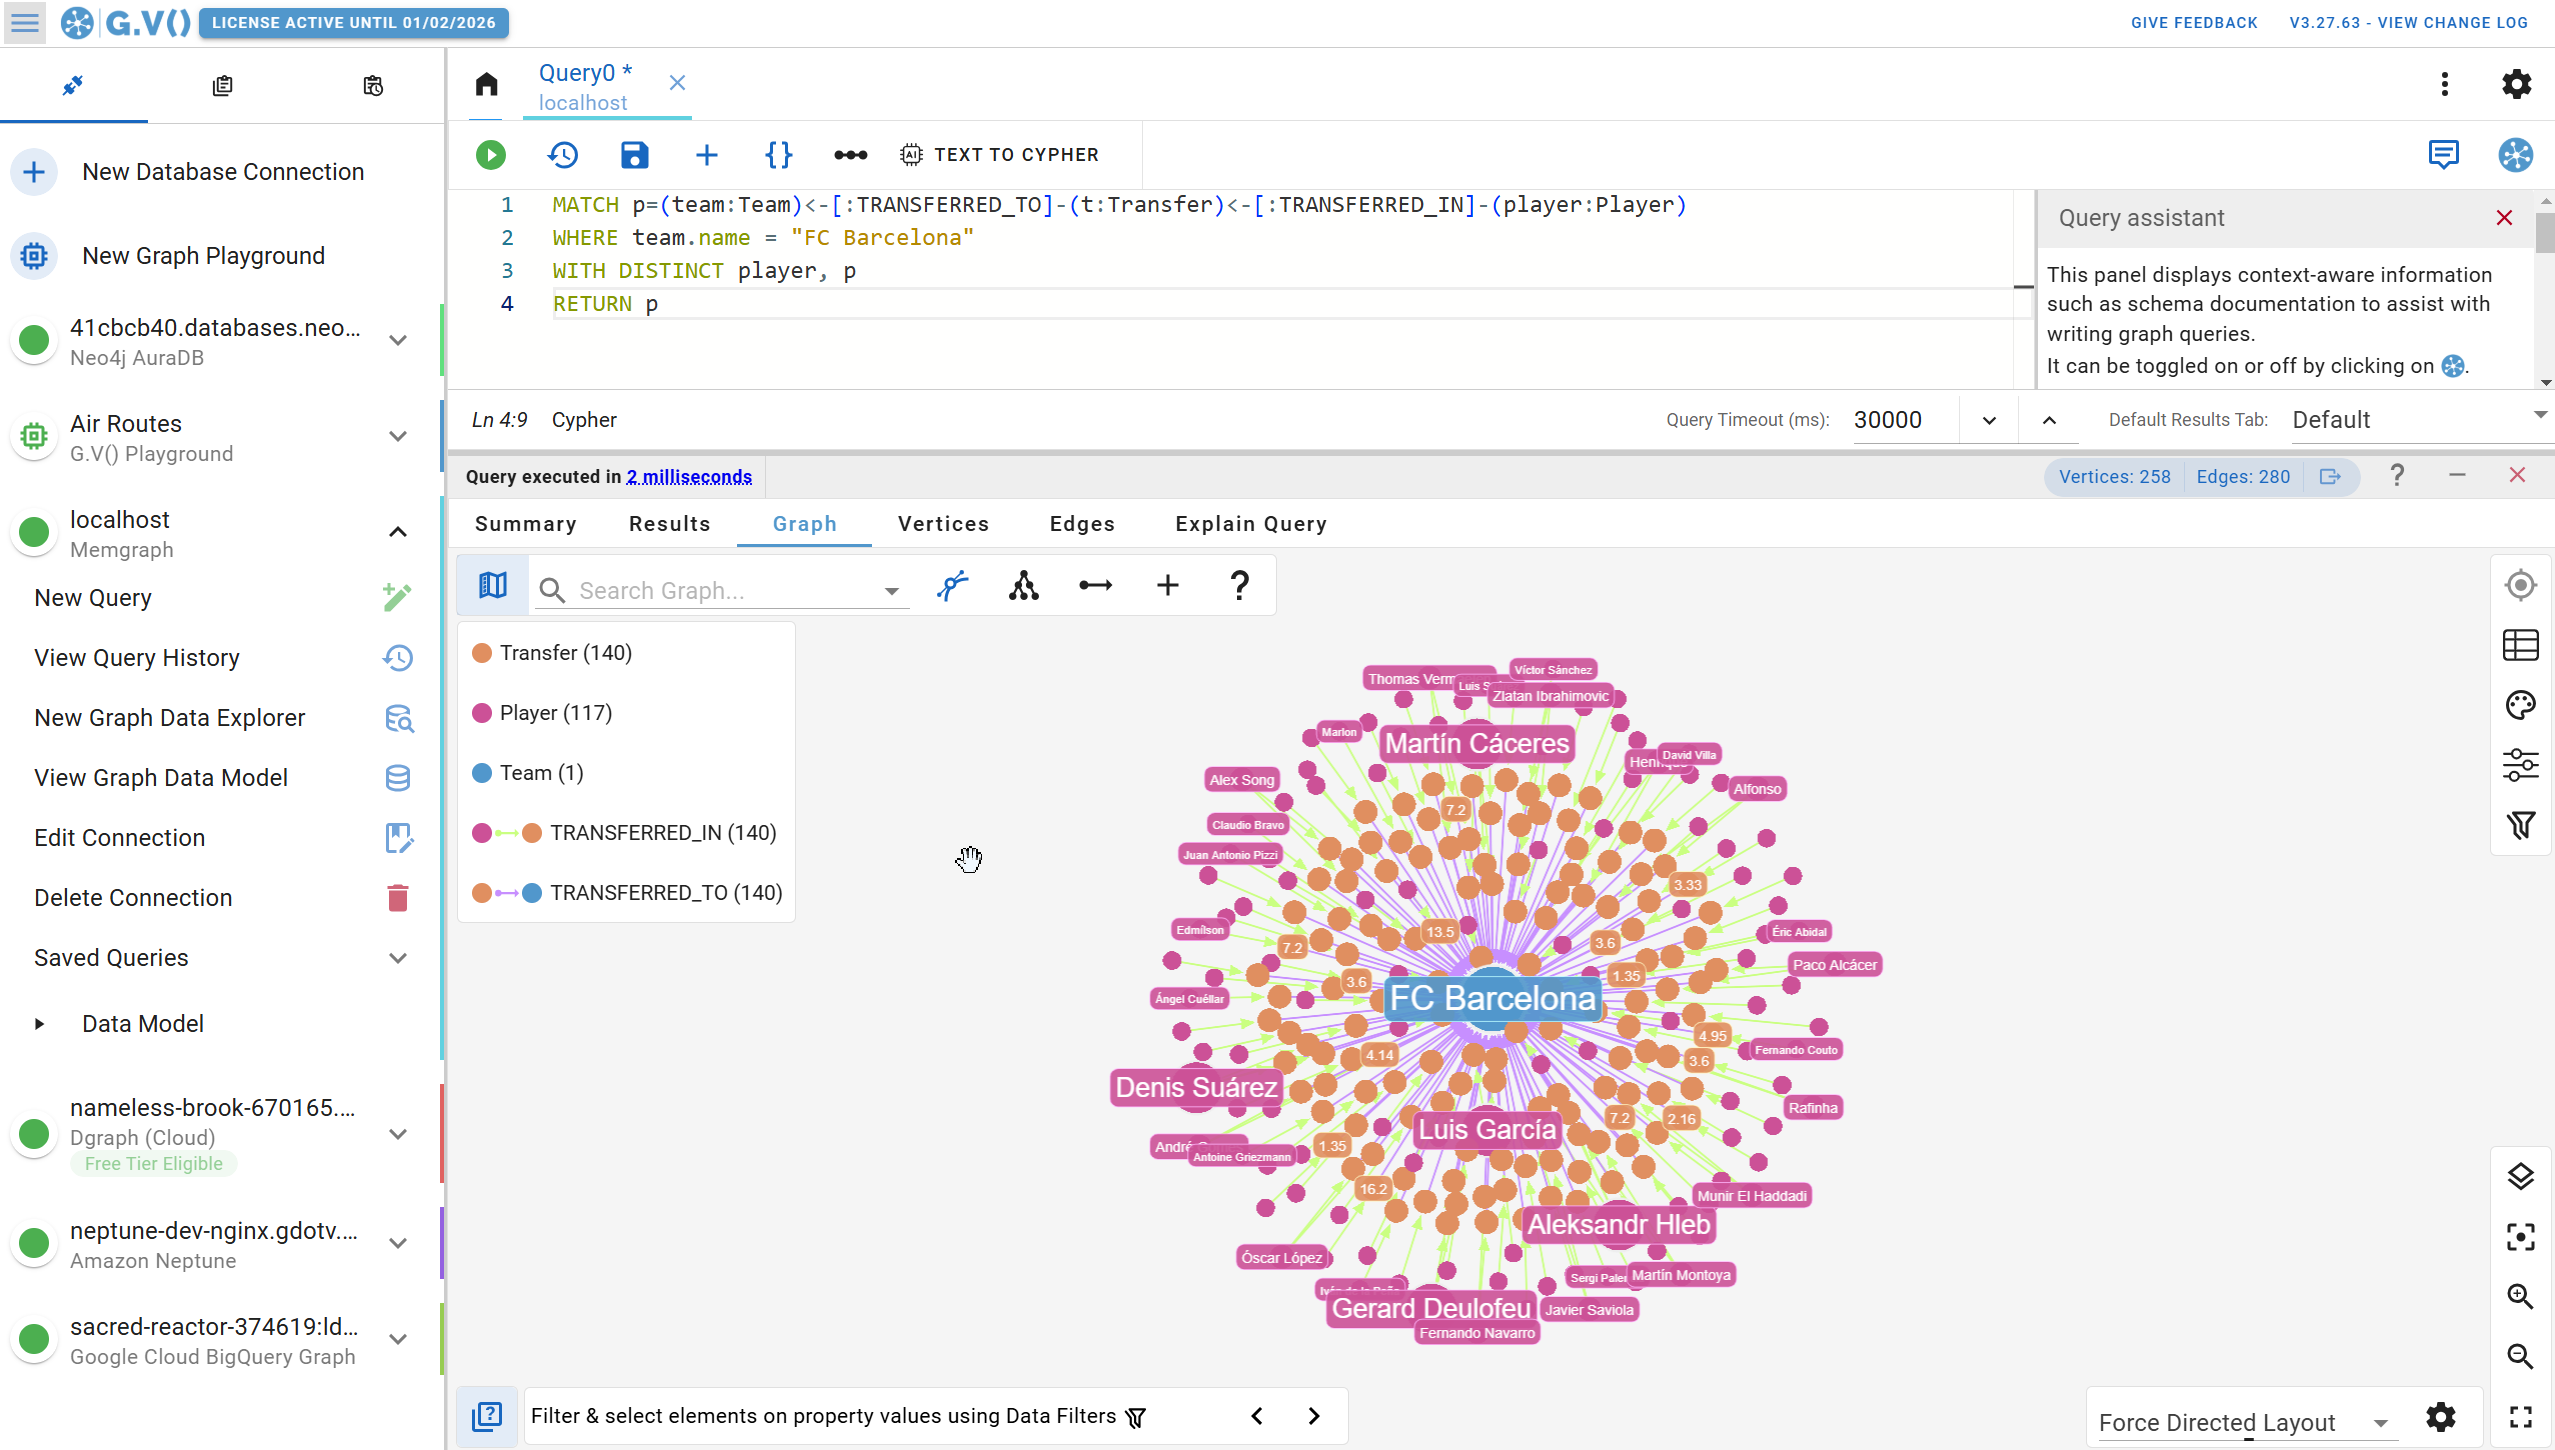
Task: Click the center graph target icon
Action: 2521,586
